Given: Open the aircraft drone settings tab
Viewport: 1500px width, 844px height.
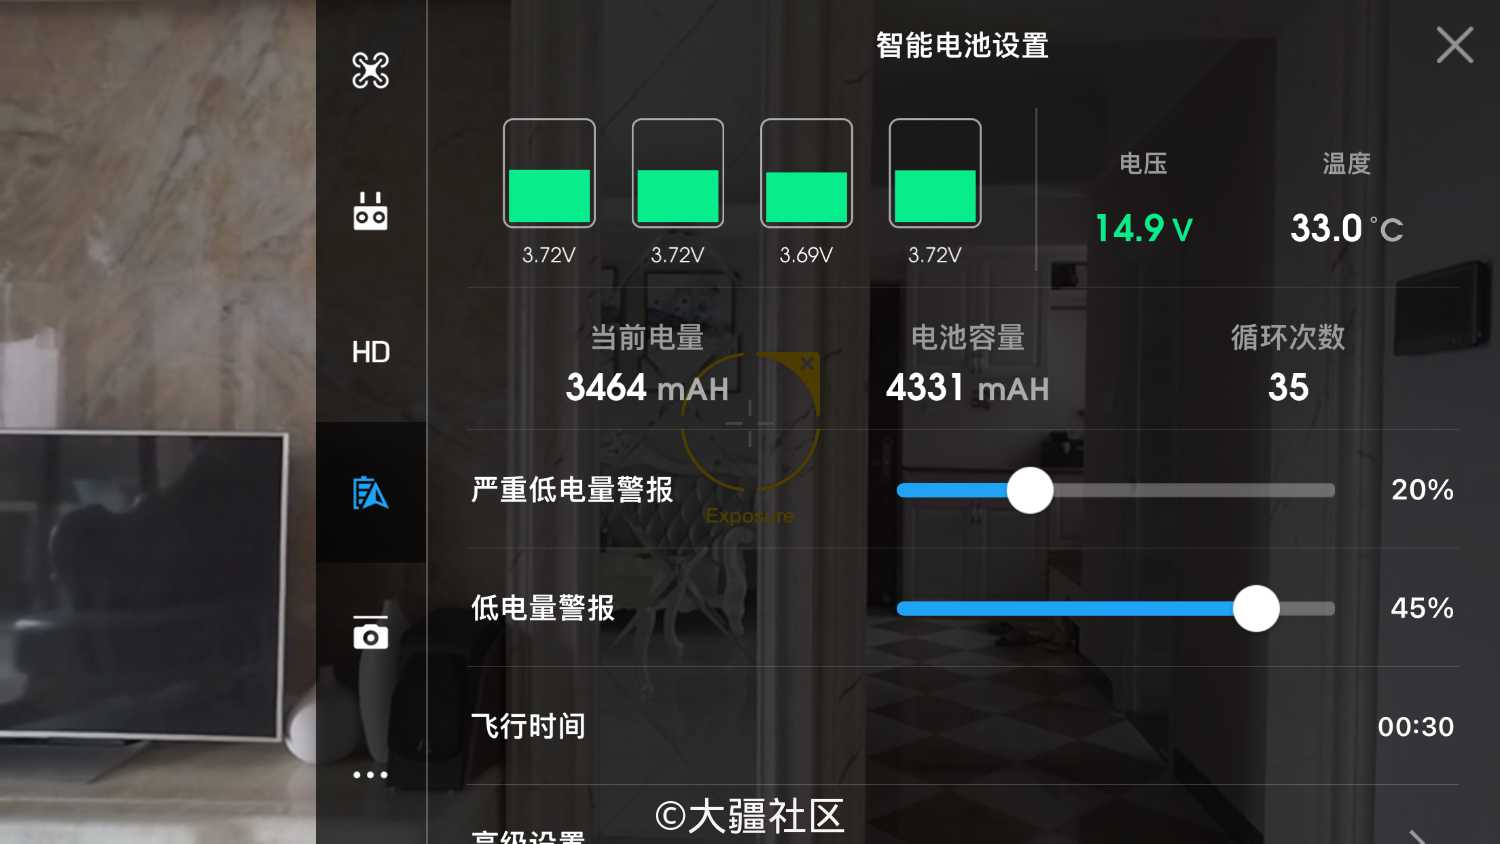Looking at the screenshot, I should (370, 70).
